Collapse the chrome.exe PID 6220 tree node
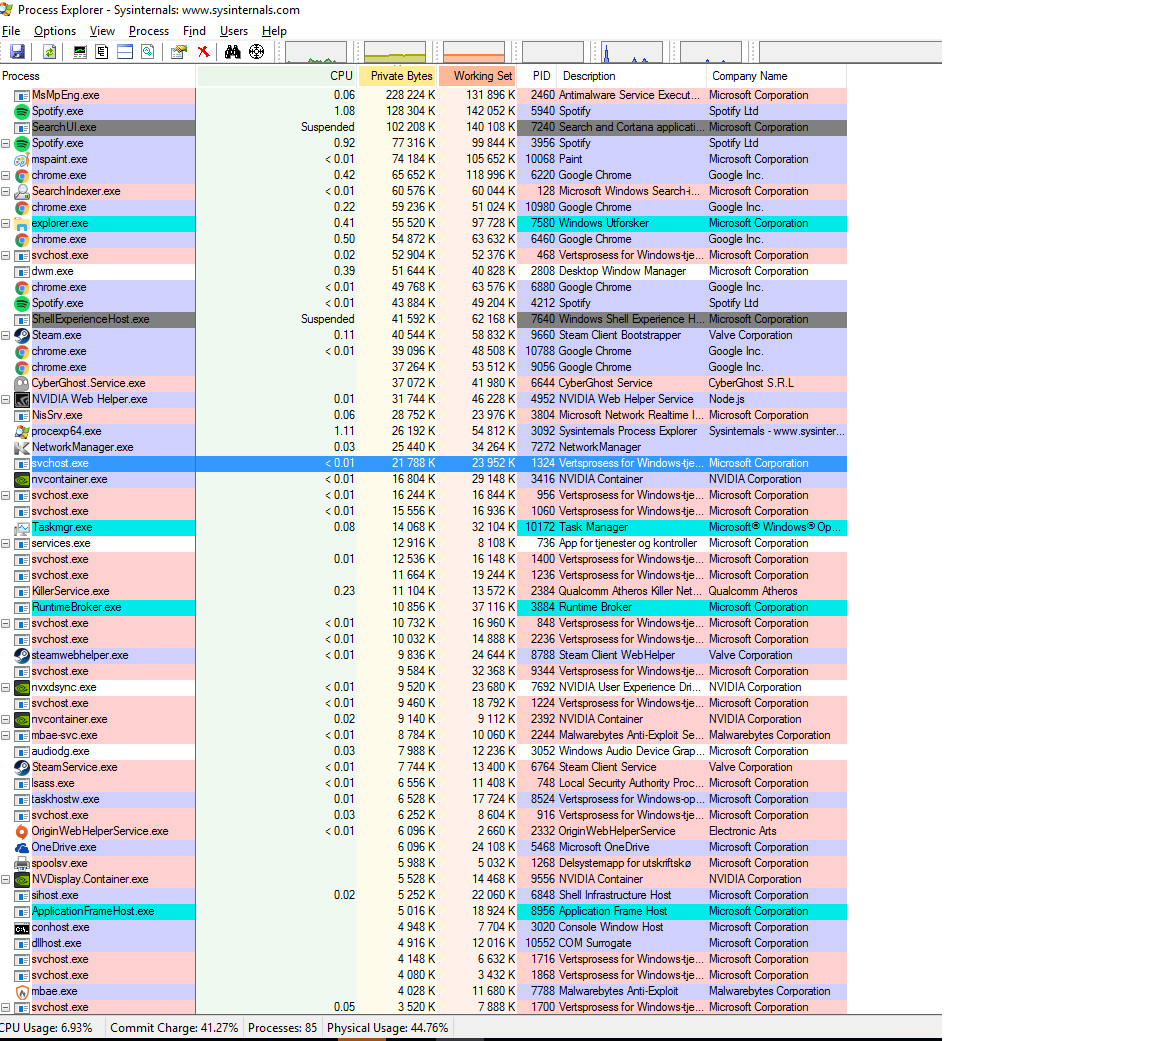This screenshot has height=1041, width=1152. pyautogui.click(x=6, y=176)
